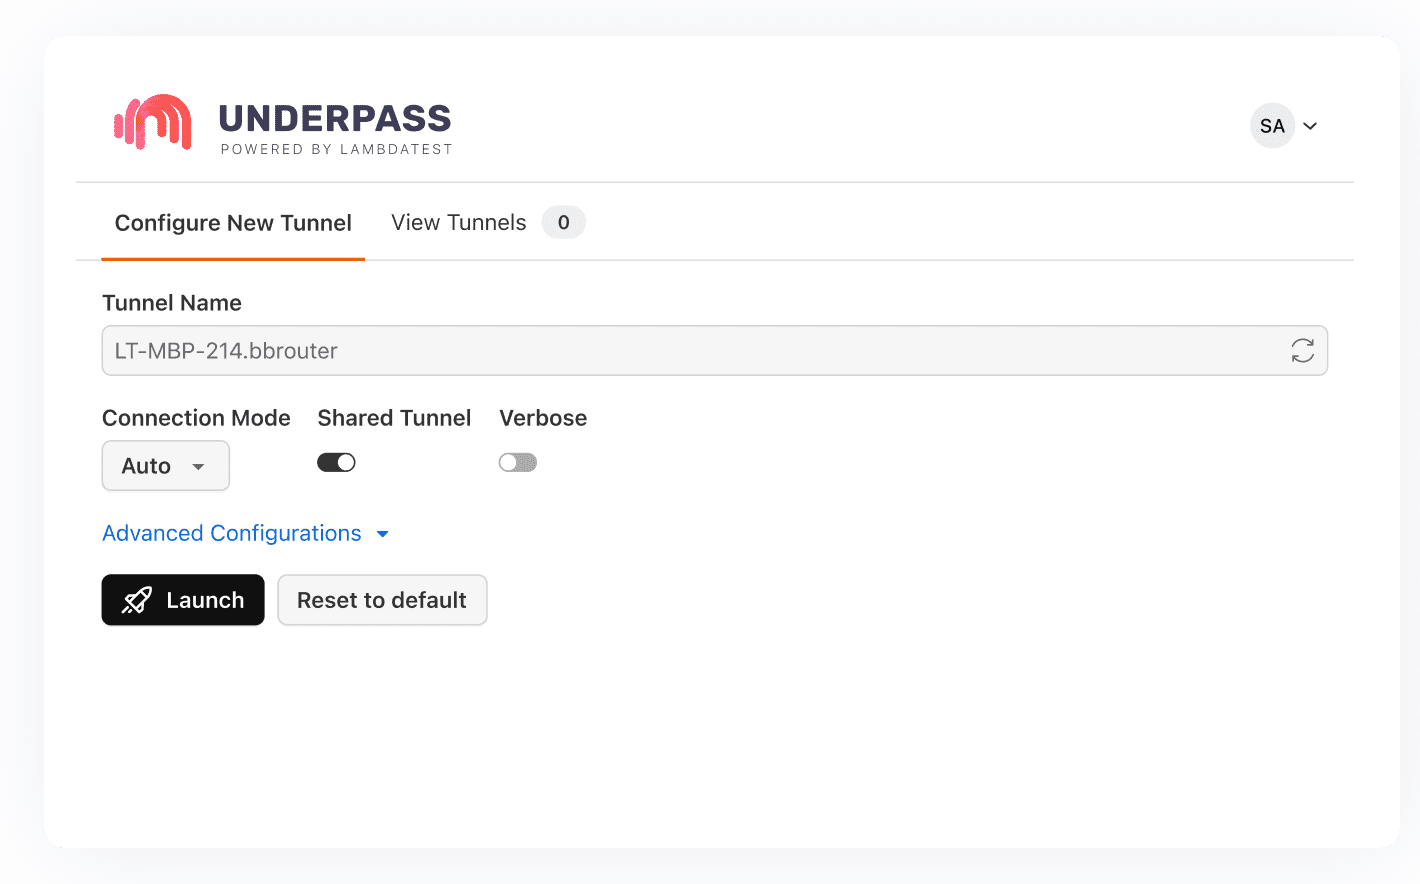Click the arrow next to Advanced Configurations
The width and height of the screenshot is (1420, 884).
[382, 534]
